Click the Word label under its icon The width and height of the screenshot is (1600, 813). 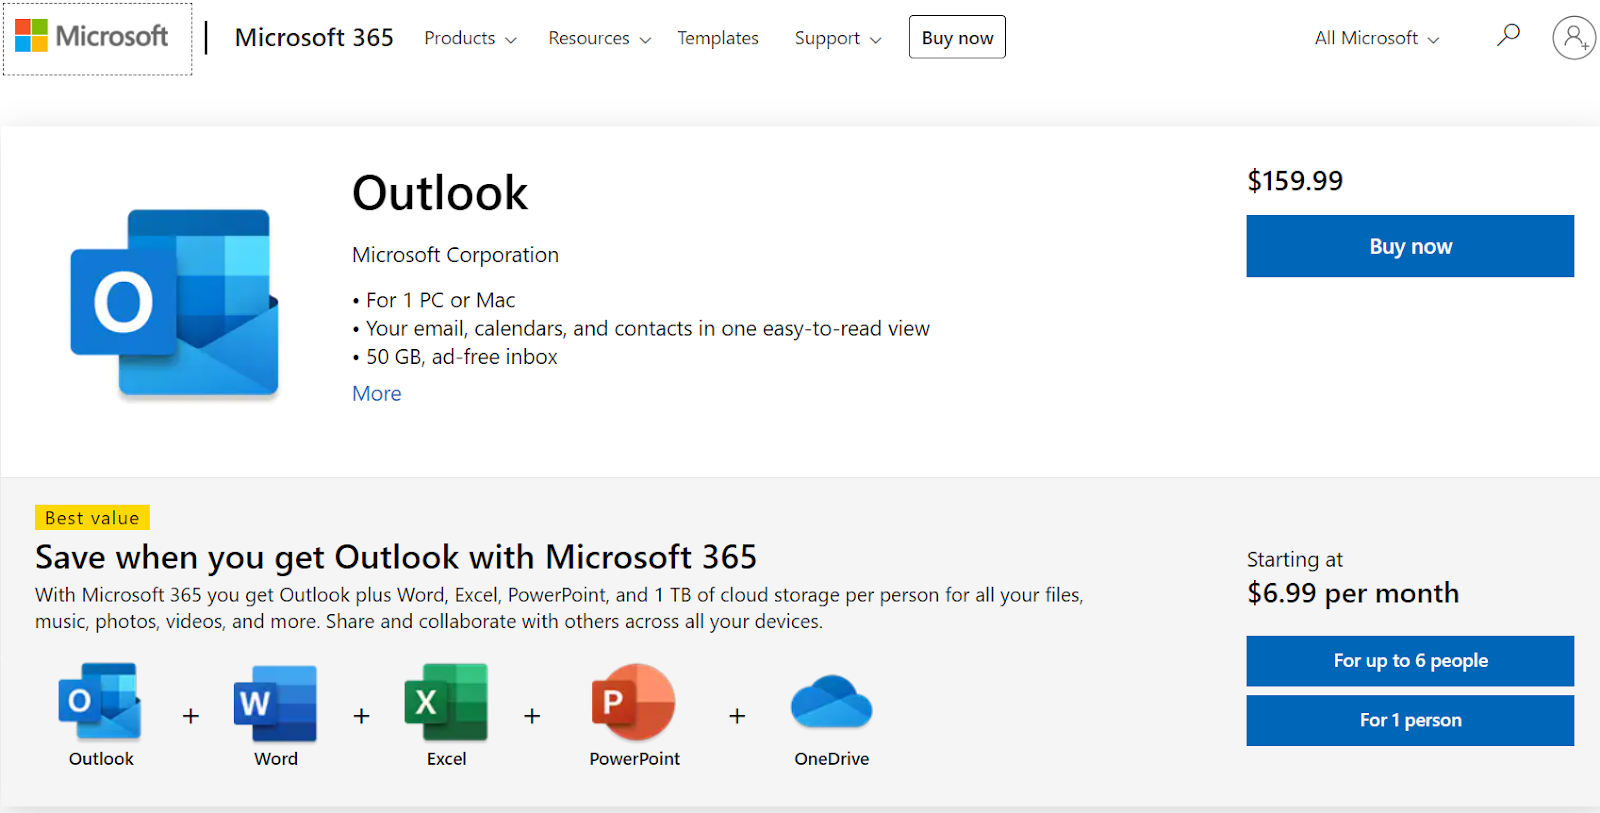pyautogui.click(x=276, y=759)
